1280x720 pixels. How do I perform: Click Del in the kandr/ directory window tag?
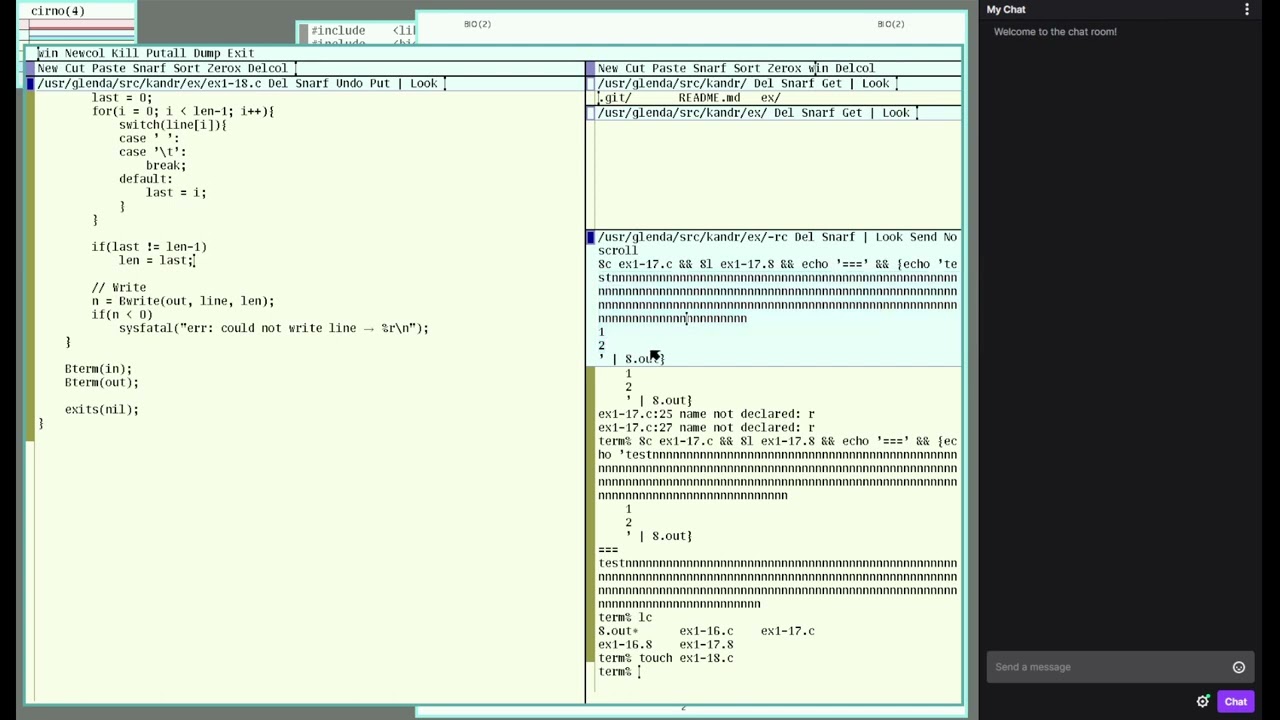click(764, 83)
